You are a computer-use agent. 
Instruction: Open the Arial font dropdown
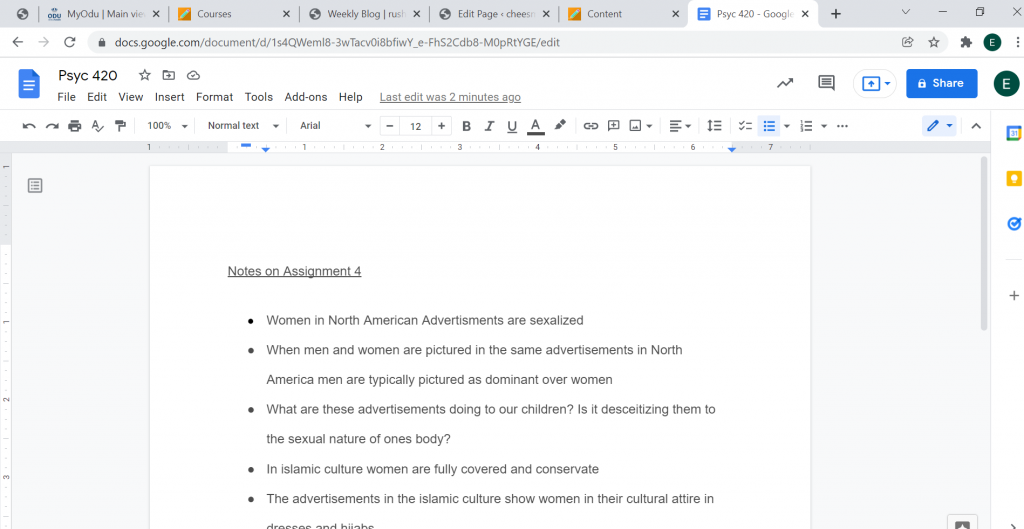(x=336, y=126)
